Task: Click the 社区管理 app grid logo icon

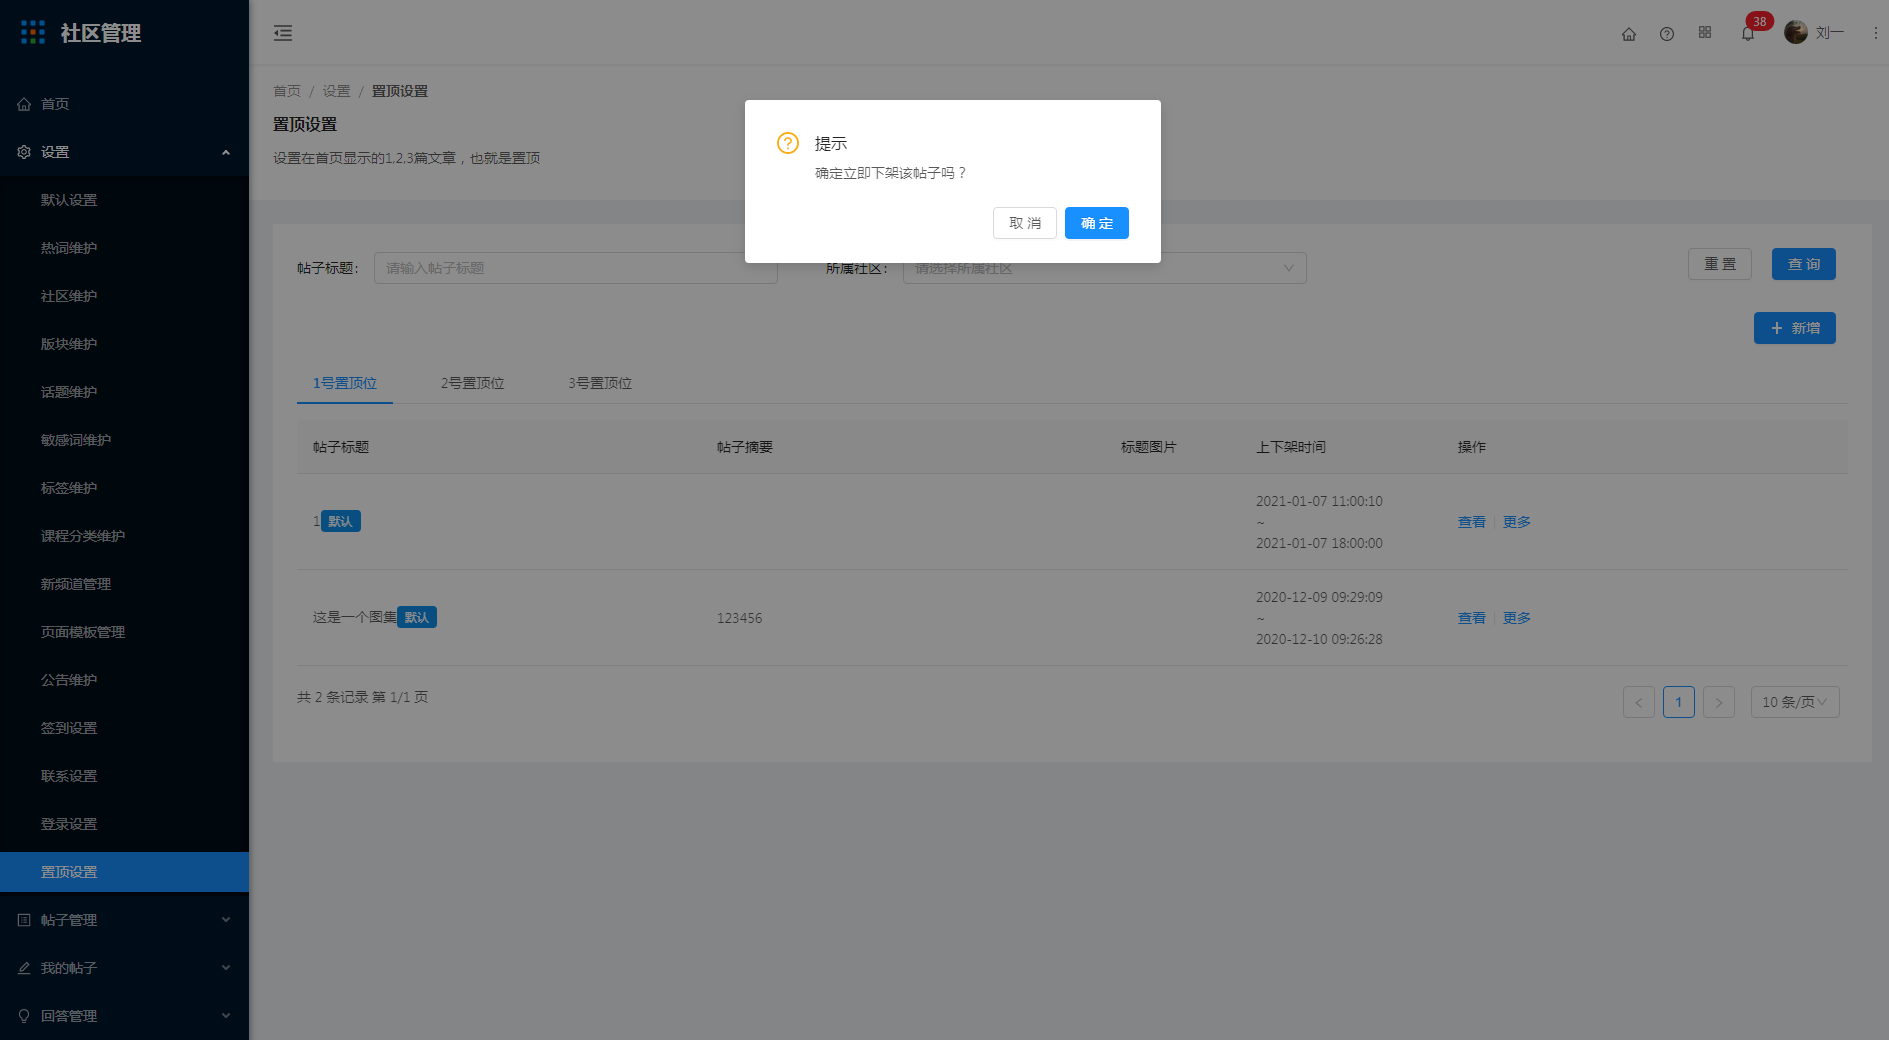Action: click(x=33, y=33)
